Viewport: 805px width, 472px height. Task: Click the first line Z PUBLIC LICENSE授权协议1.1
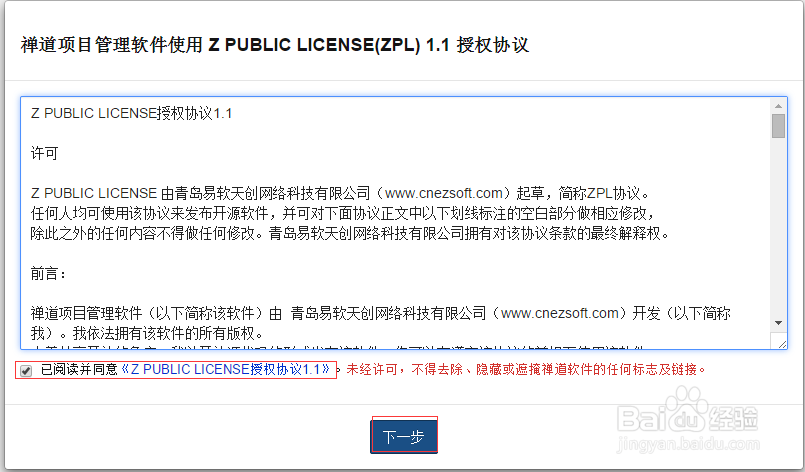131,113
